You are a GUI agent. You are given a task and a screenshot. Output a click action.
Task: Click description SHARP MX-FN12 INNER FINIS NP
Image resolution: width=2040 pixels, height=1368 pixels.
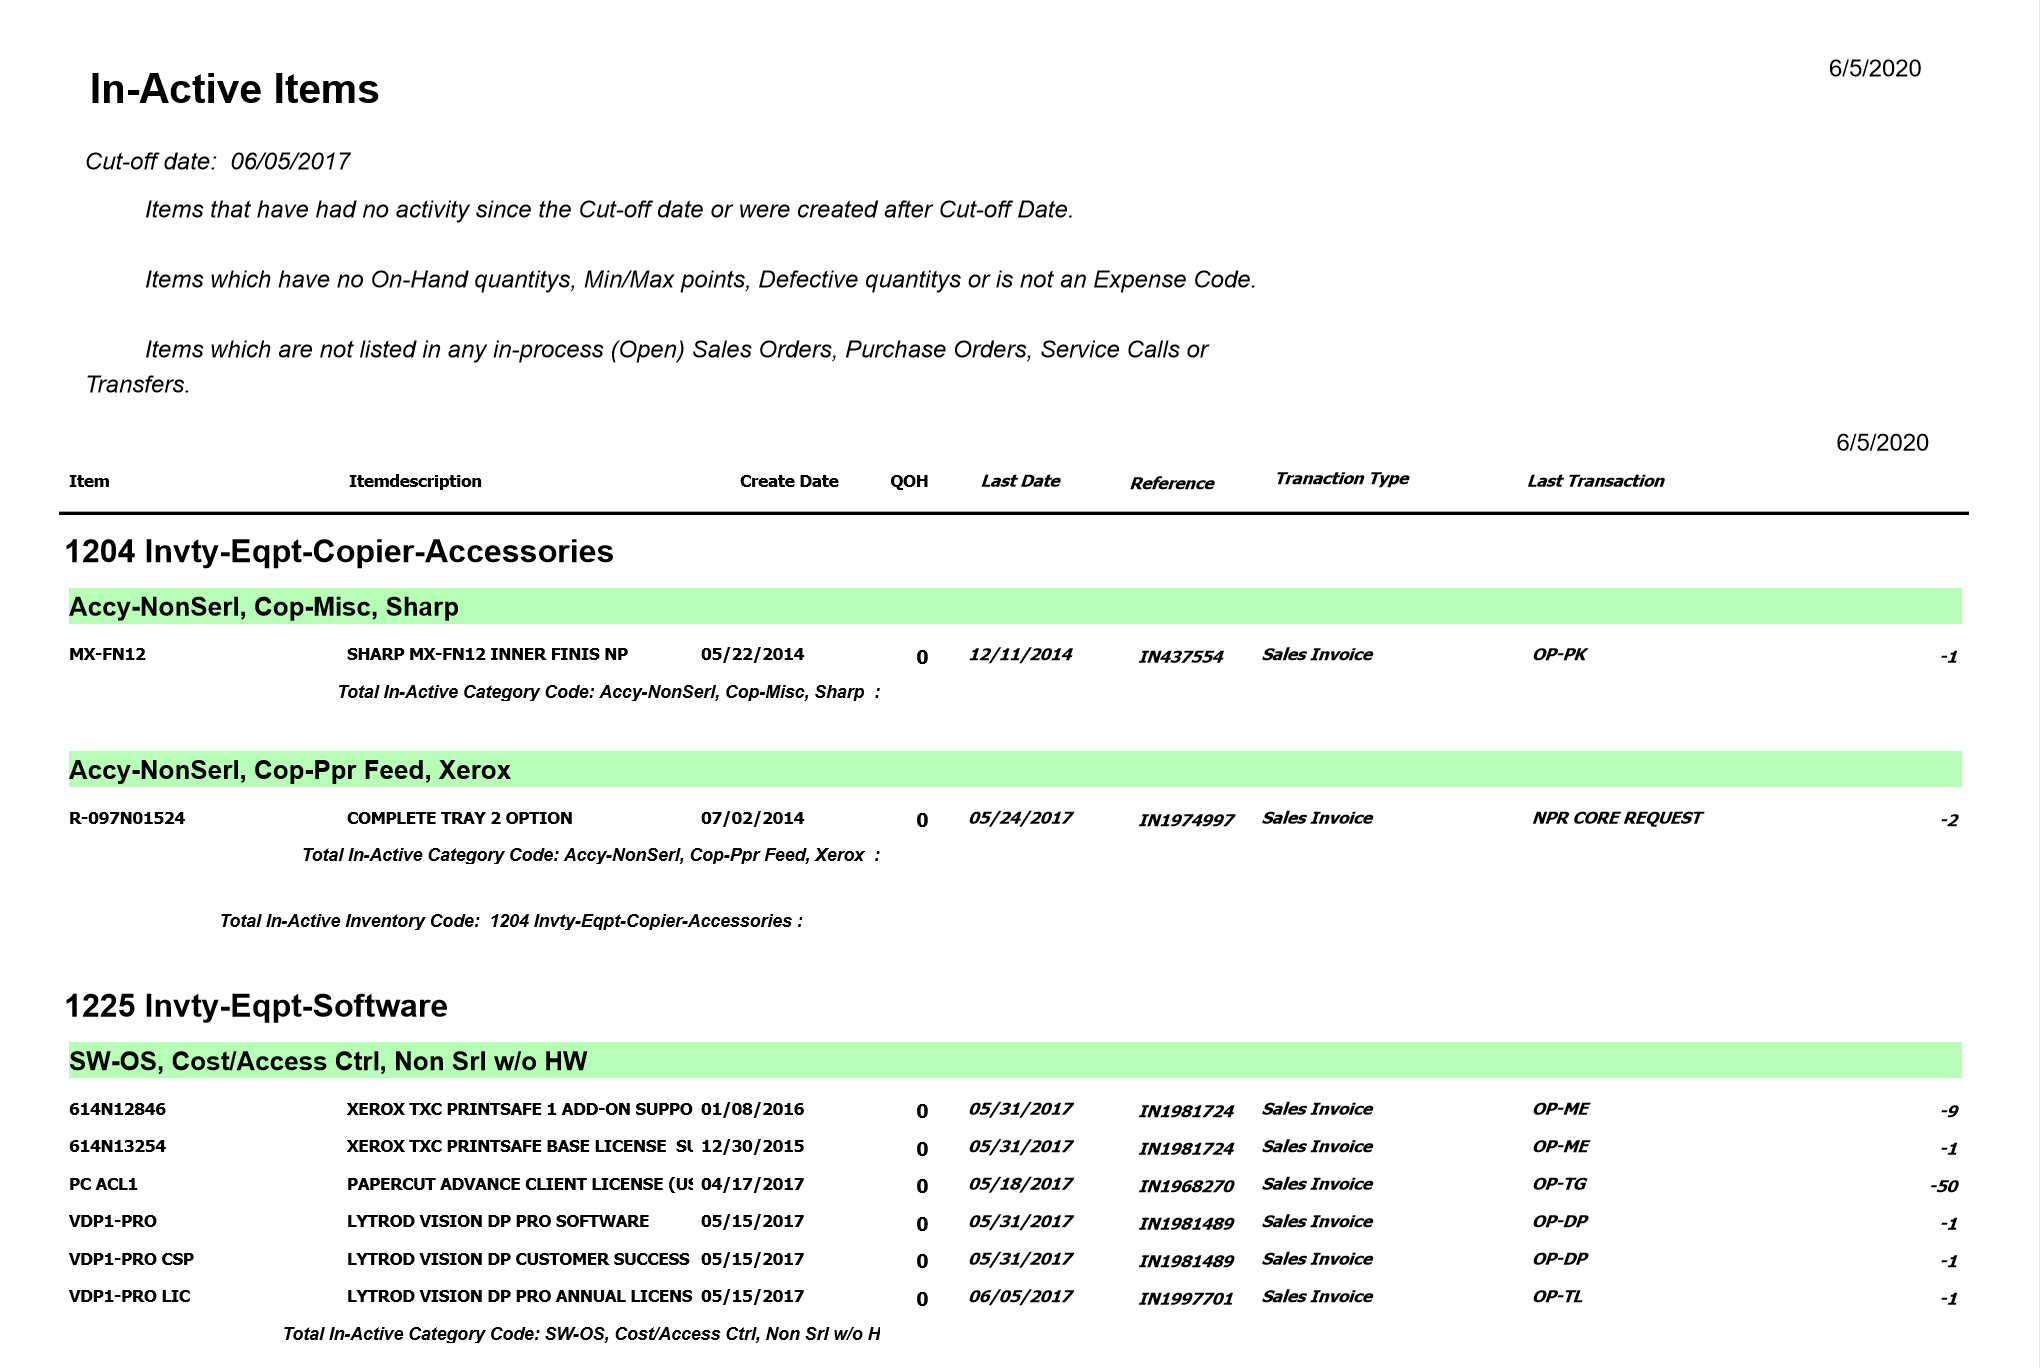(487, 654)
